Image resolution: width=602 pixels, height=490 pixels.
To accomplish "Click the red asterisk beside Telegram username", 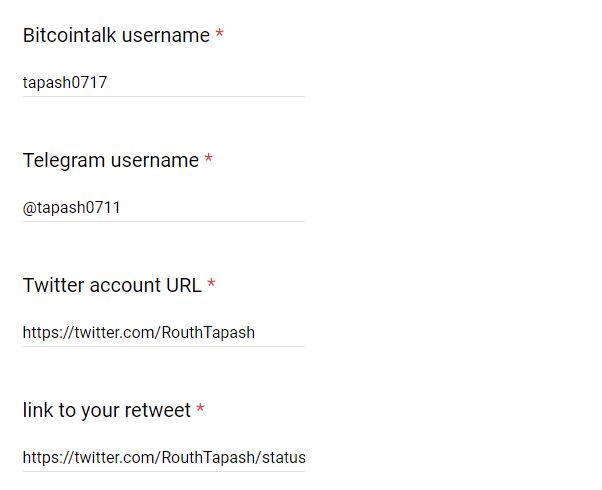I will pos(208,158).
